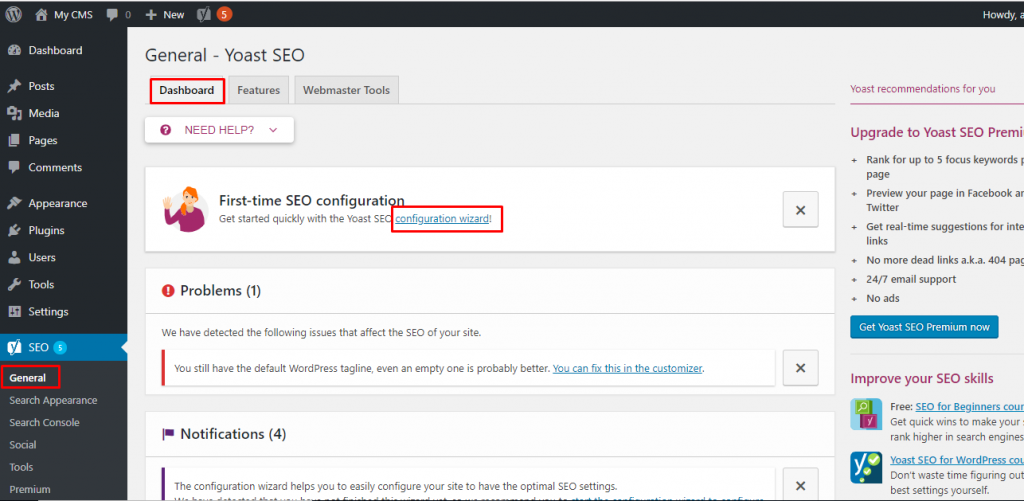Dismiss the default tagline problem notice
The width and height of the screenshot is (1024, 501).
[x=801, y=367]
